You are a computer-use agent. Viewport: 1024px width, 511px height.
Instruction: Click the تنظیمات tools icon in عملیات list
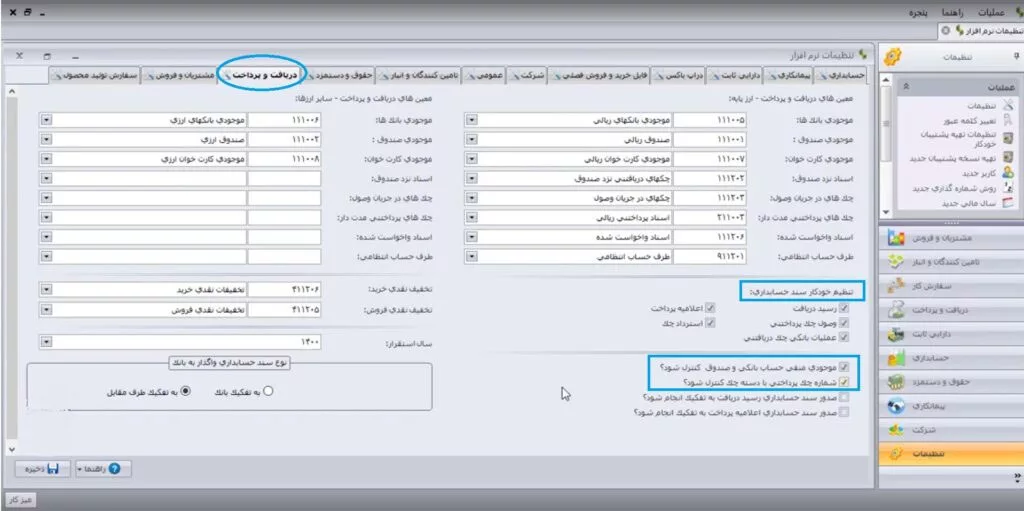pos(1008,105)
